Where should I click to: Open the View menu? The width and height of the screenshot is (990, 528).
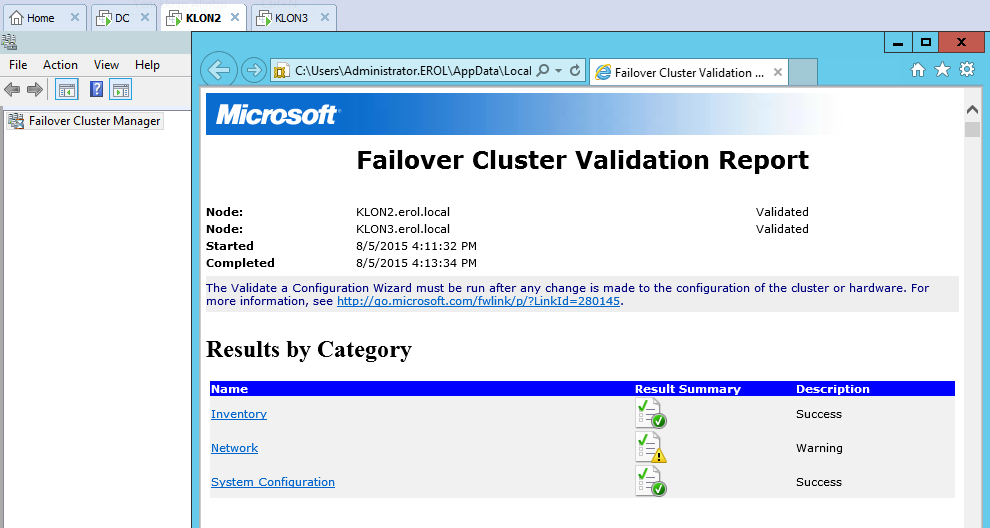pos(106,65)
